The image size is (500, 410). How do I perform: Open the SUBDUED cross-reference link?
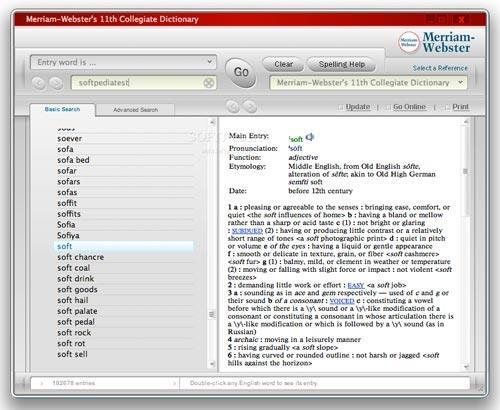(247, 231)
